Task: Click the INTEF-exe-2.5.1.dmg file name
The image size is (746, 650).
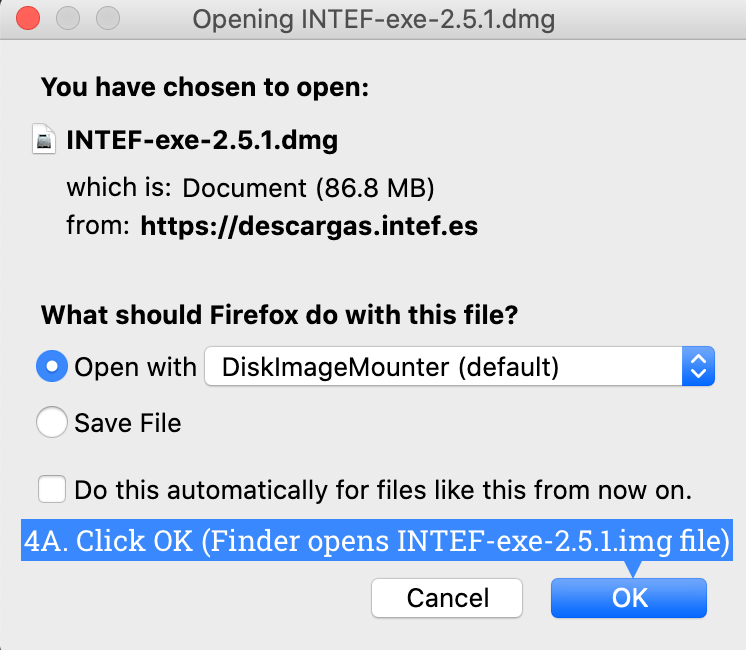Action: coord(202,140)
